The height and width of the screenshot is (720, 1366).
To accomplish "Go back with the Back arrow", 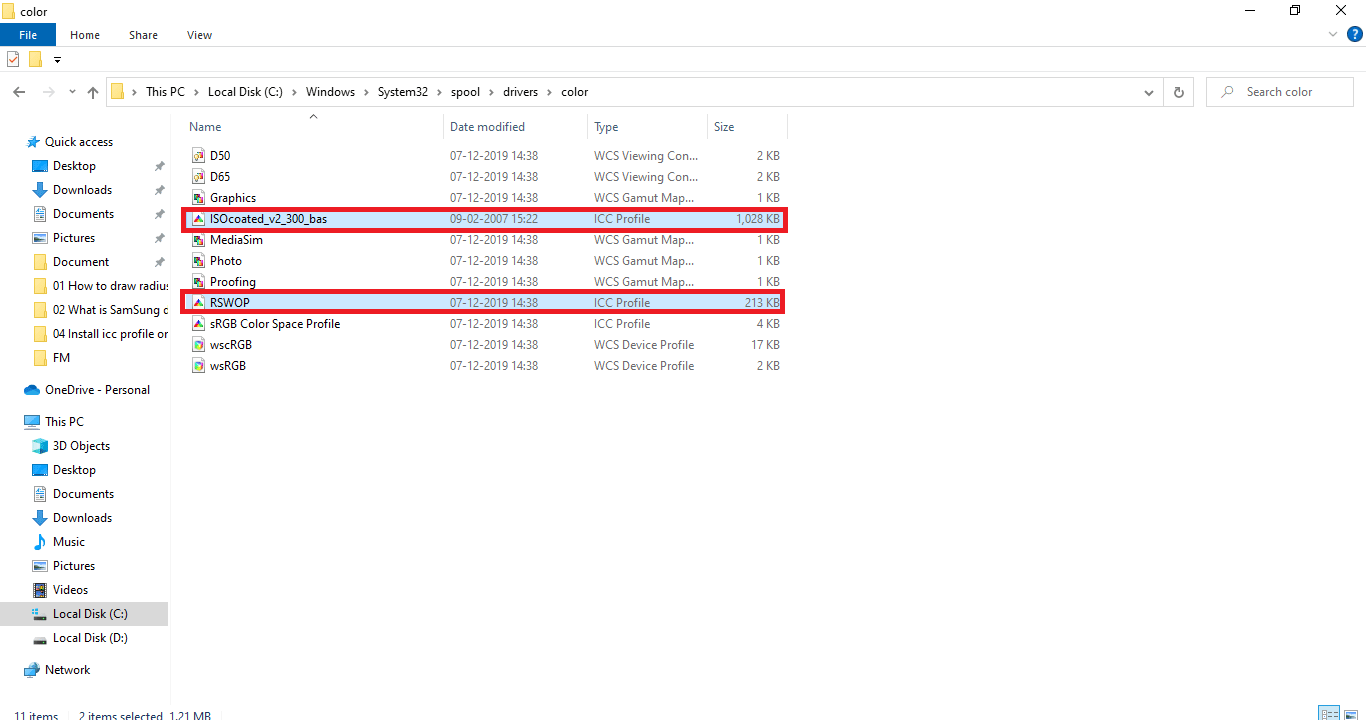I will (19, 92).
